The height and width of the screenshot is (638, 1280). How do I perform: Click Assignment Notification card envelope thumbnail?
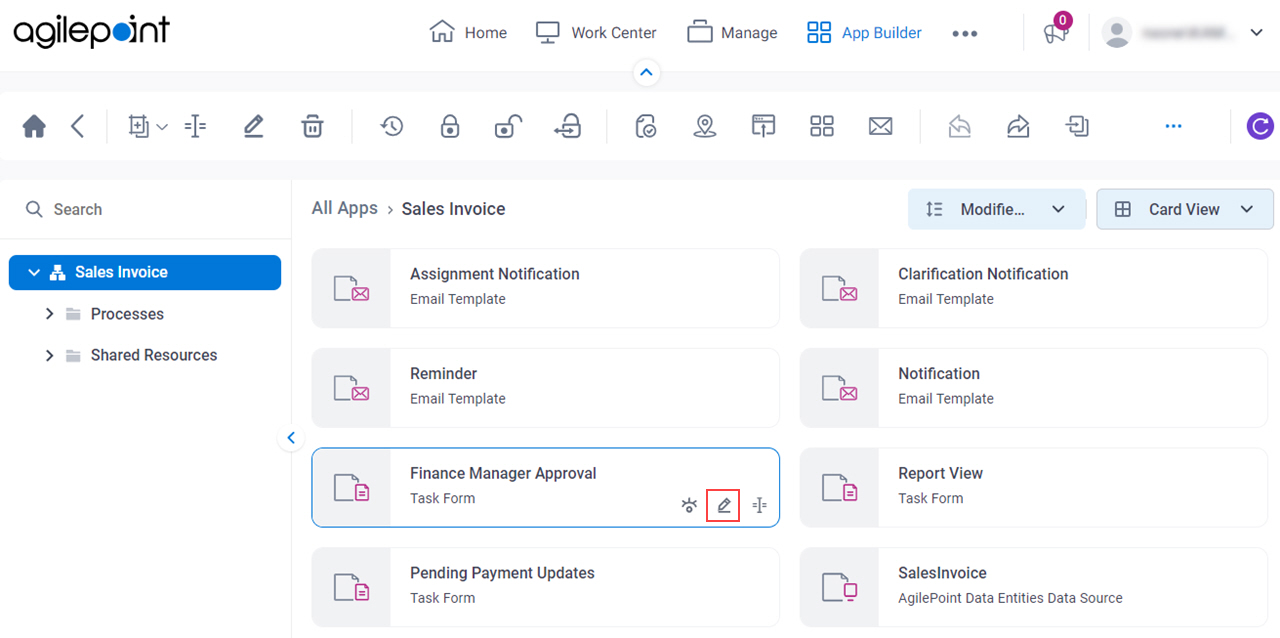tap(351, 288)
